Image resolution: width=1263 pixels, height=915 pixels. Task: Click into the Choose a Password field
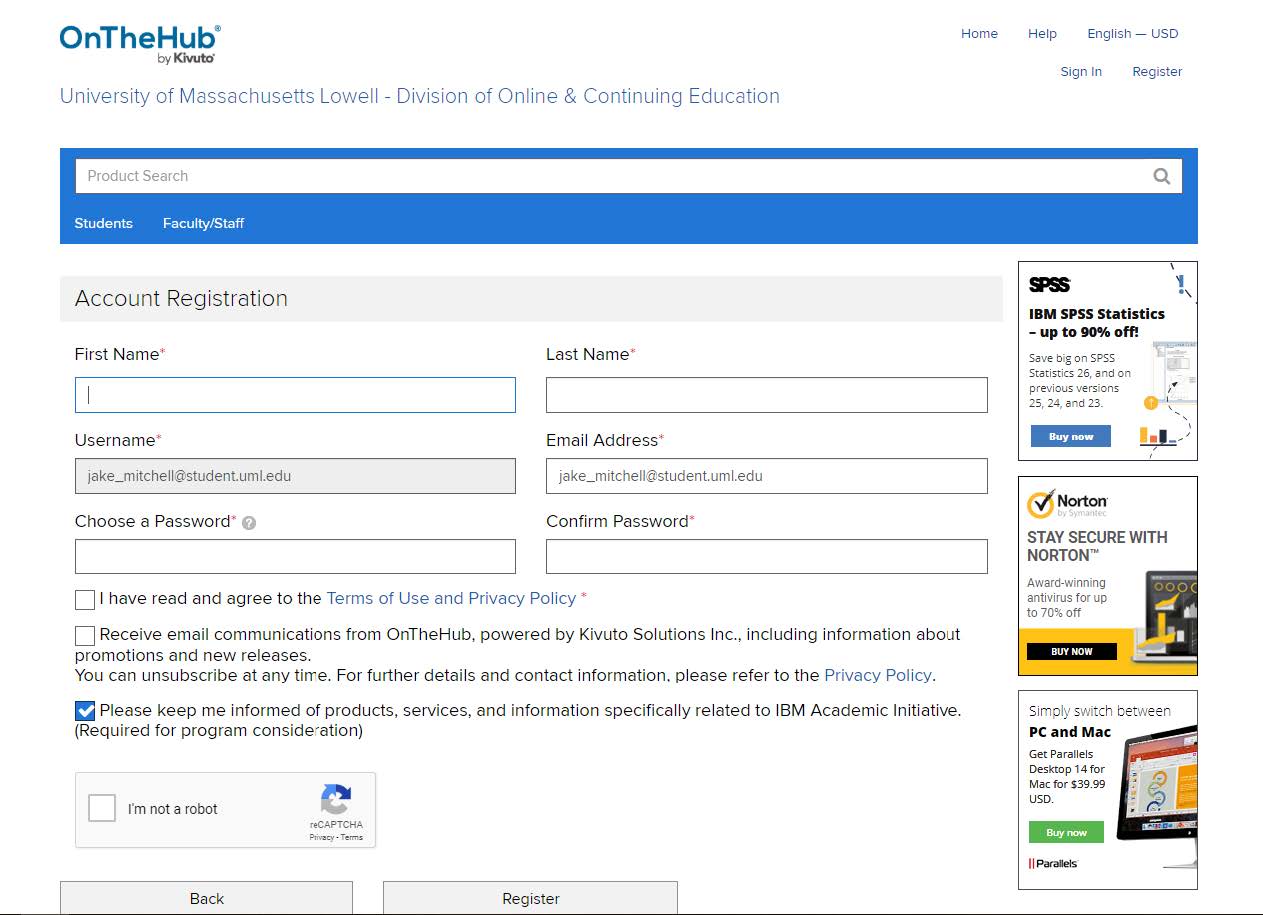295,557
